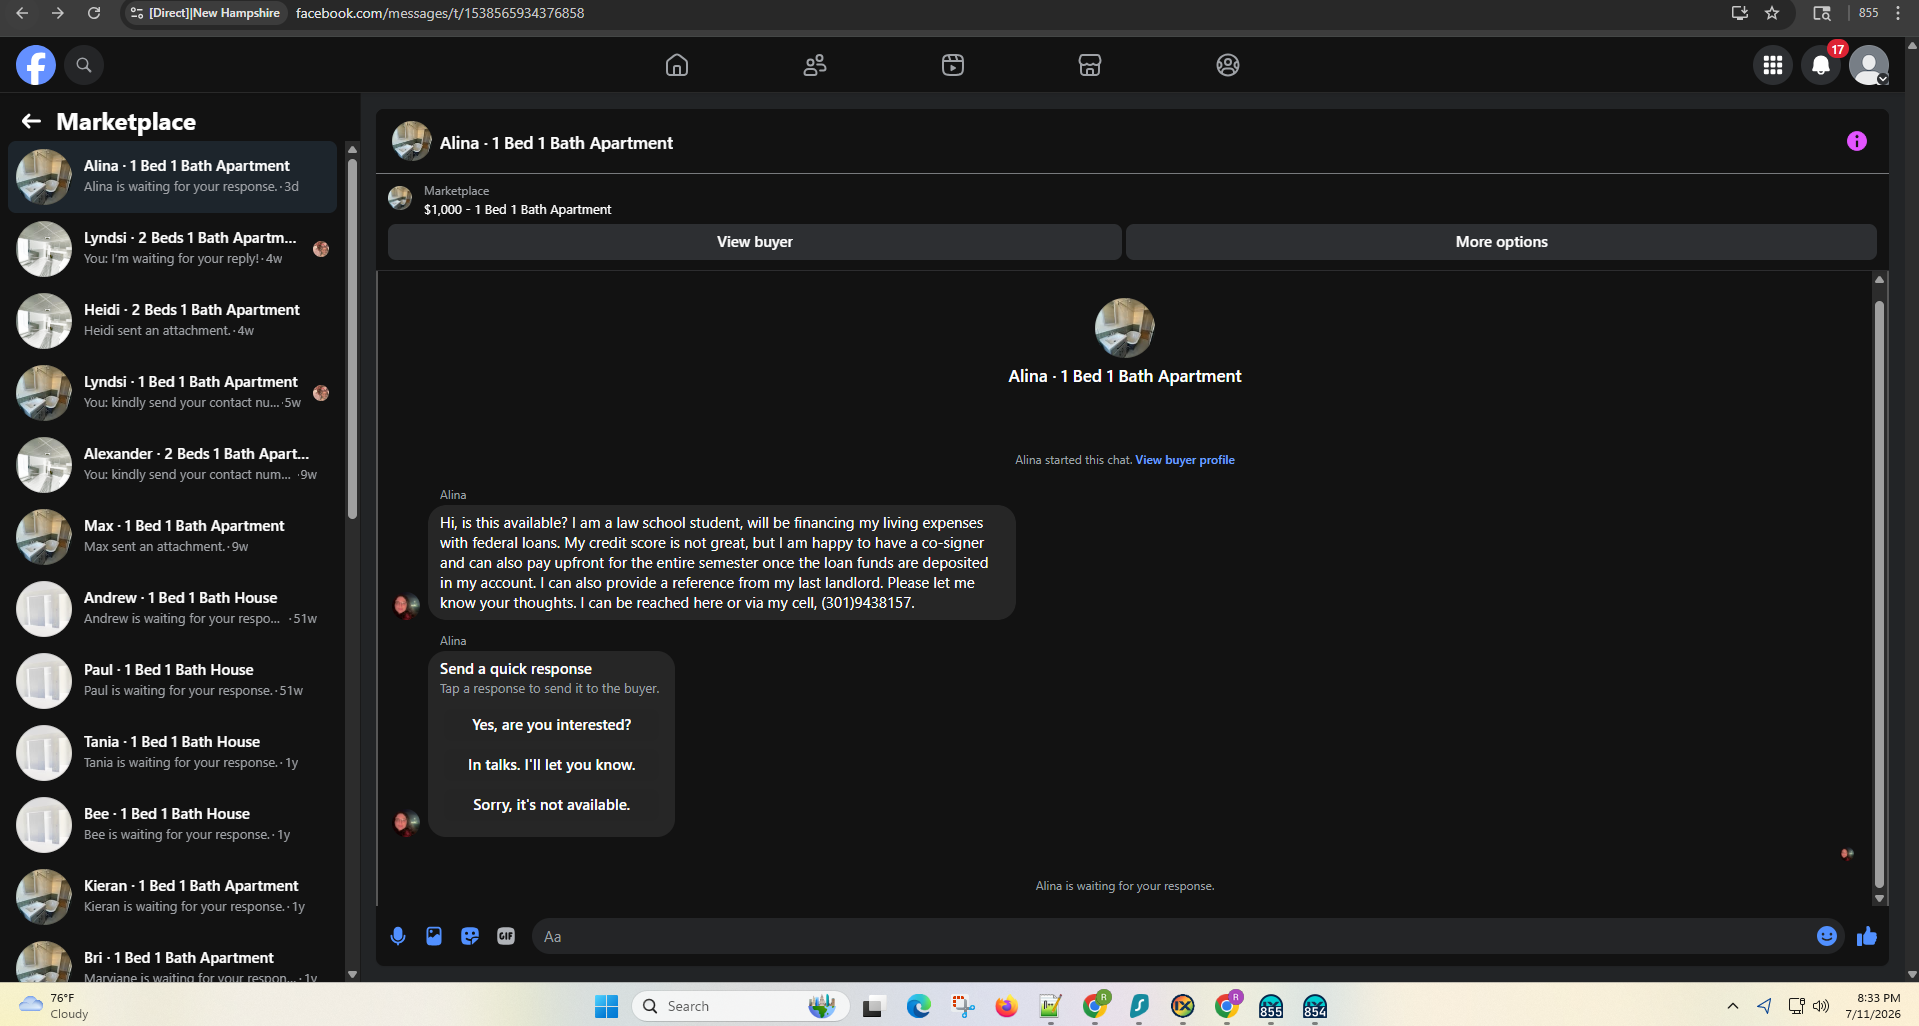Click the microphone voice clip icon
The height and width of the screenshot is (1026, 1919).
tap(398, 936)
